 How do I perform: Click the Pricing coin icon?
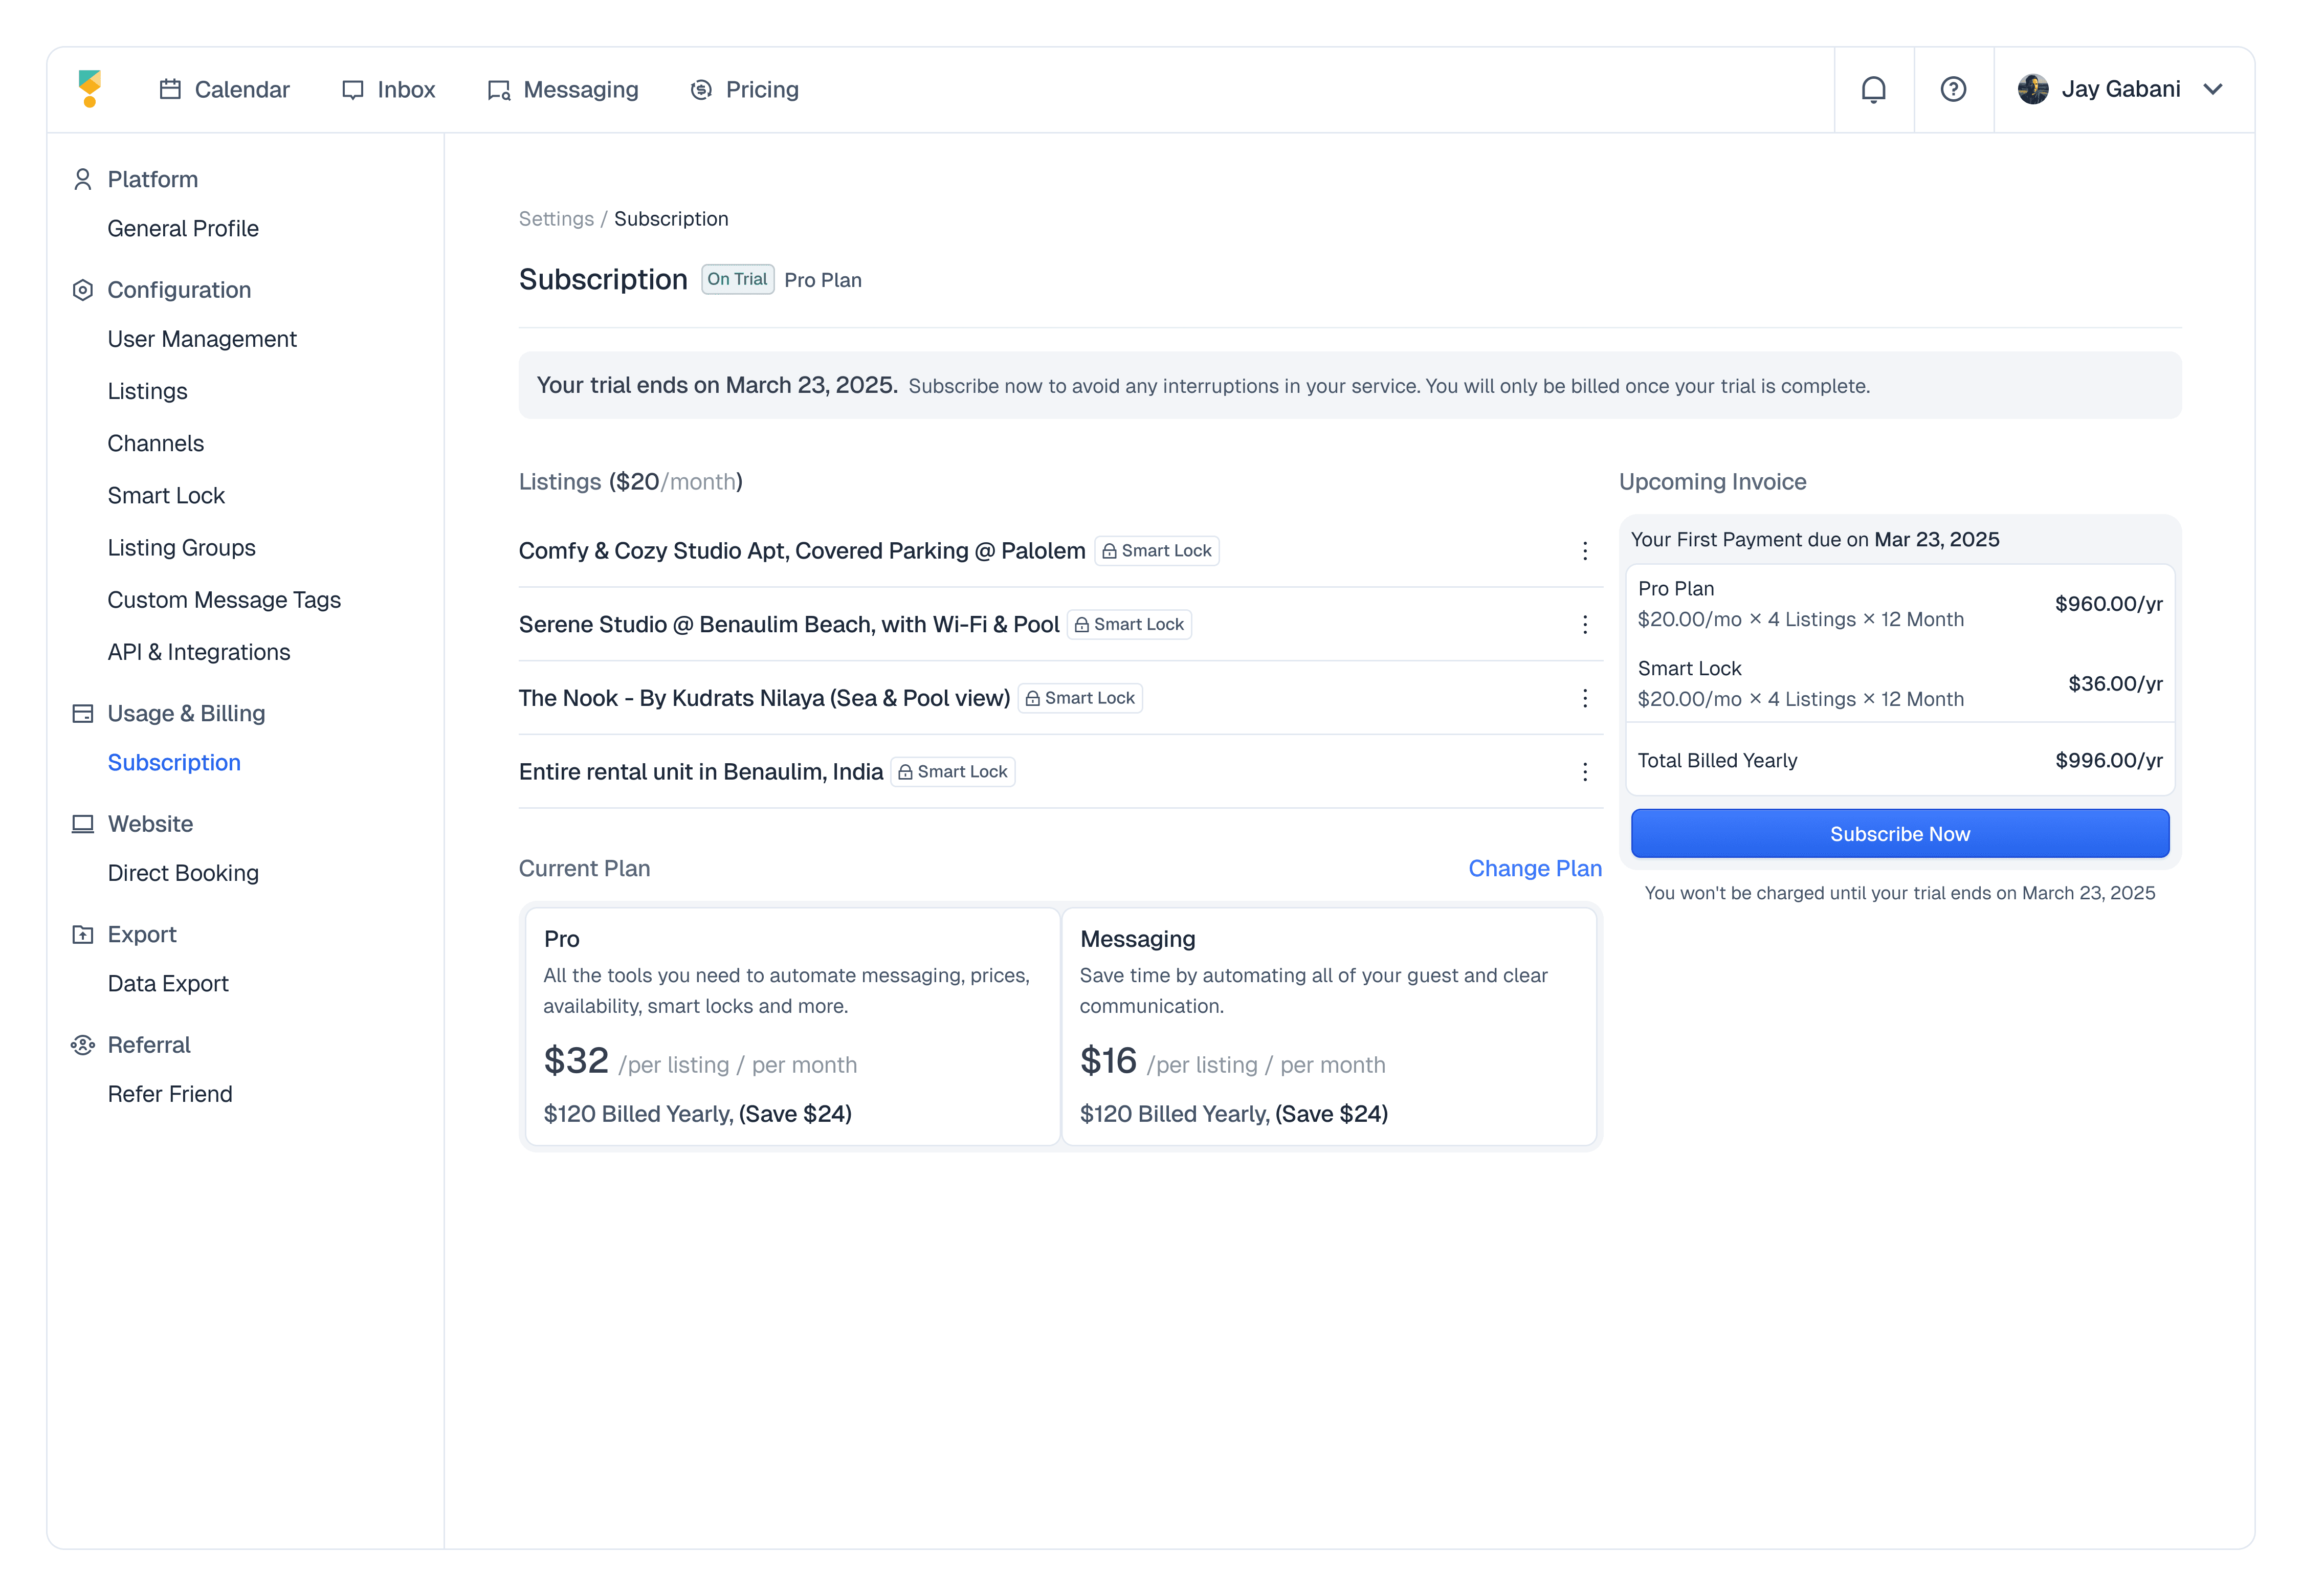(x=701, y=90)
